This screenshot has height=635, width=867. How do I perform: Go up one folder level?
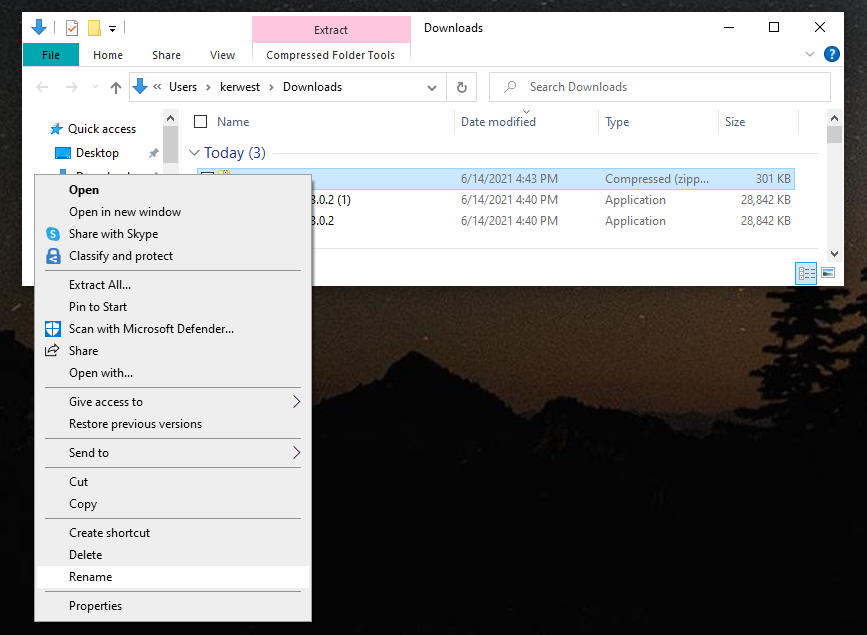coord(116,88)
